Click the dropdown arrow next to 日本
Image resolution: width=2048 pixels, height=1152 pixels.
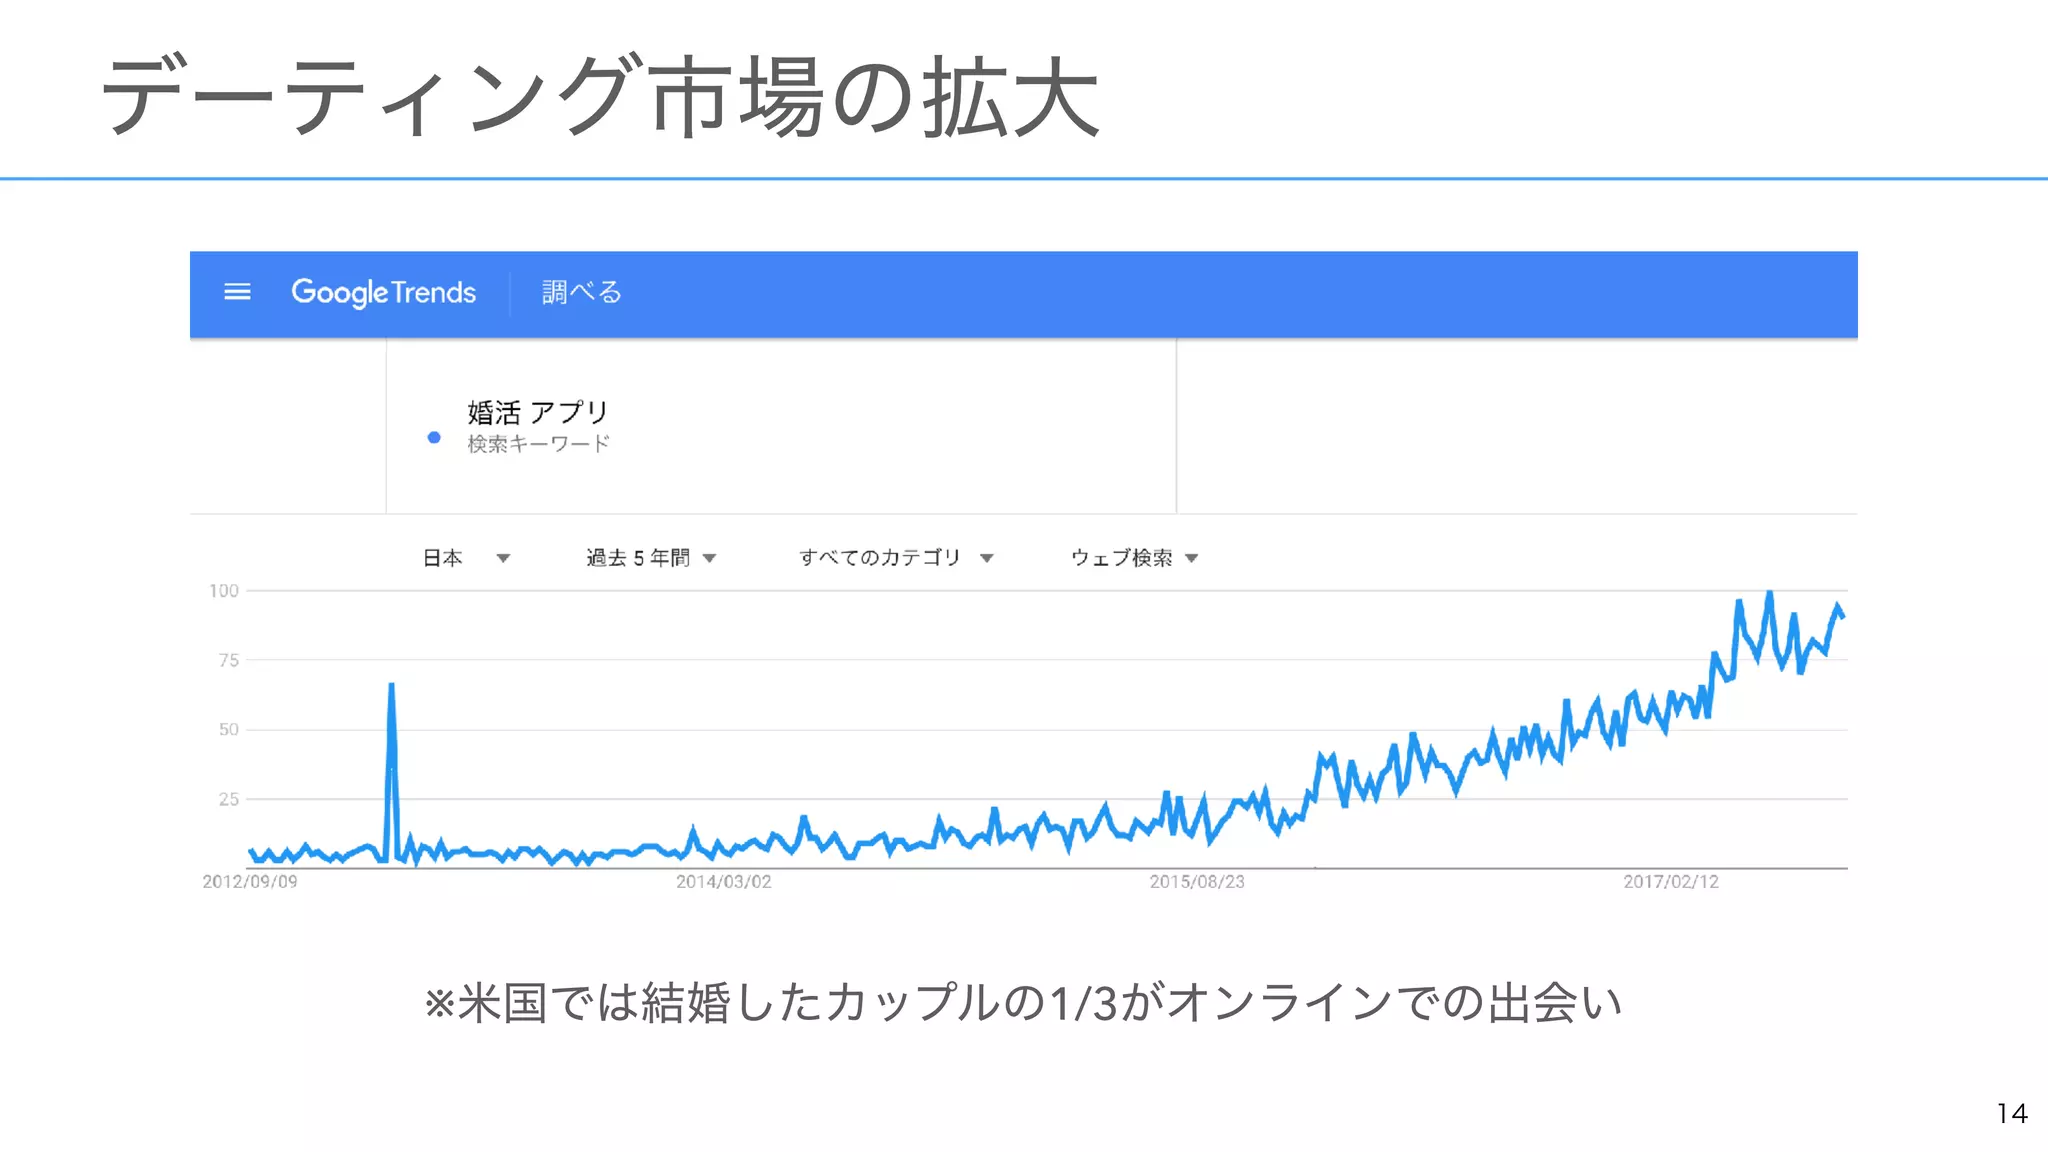[x=503, y=559]
